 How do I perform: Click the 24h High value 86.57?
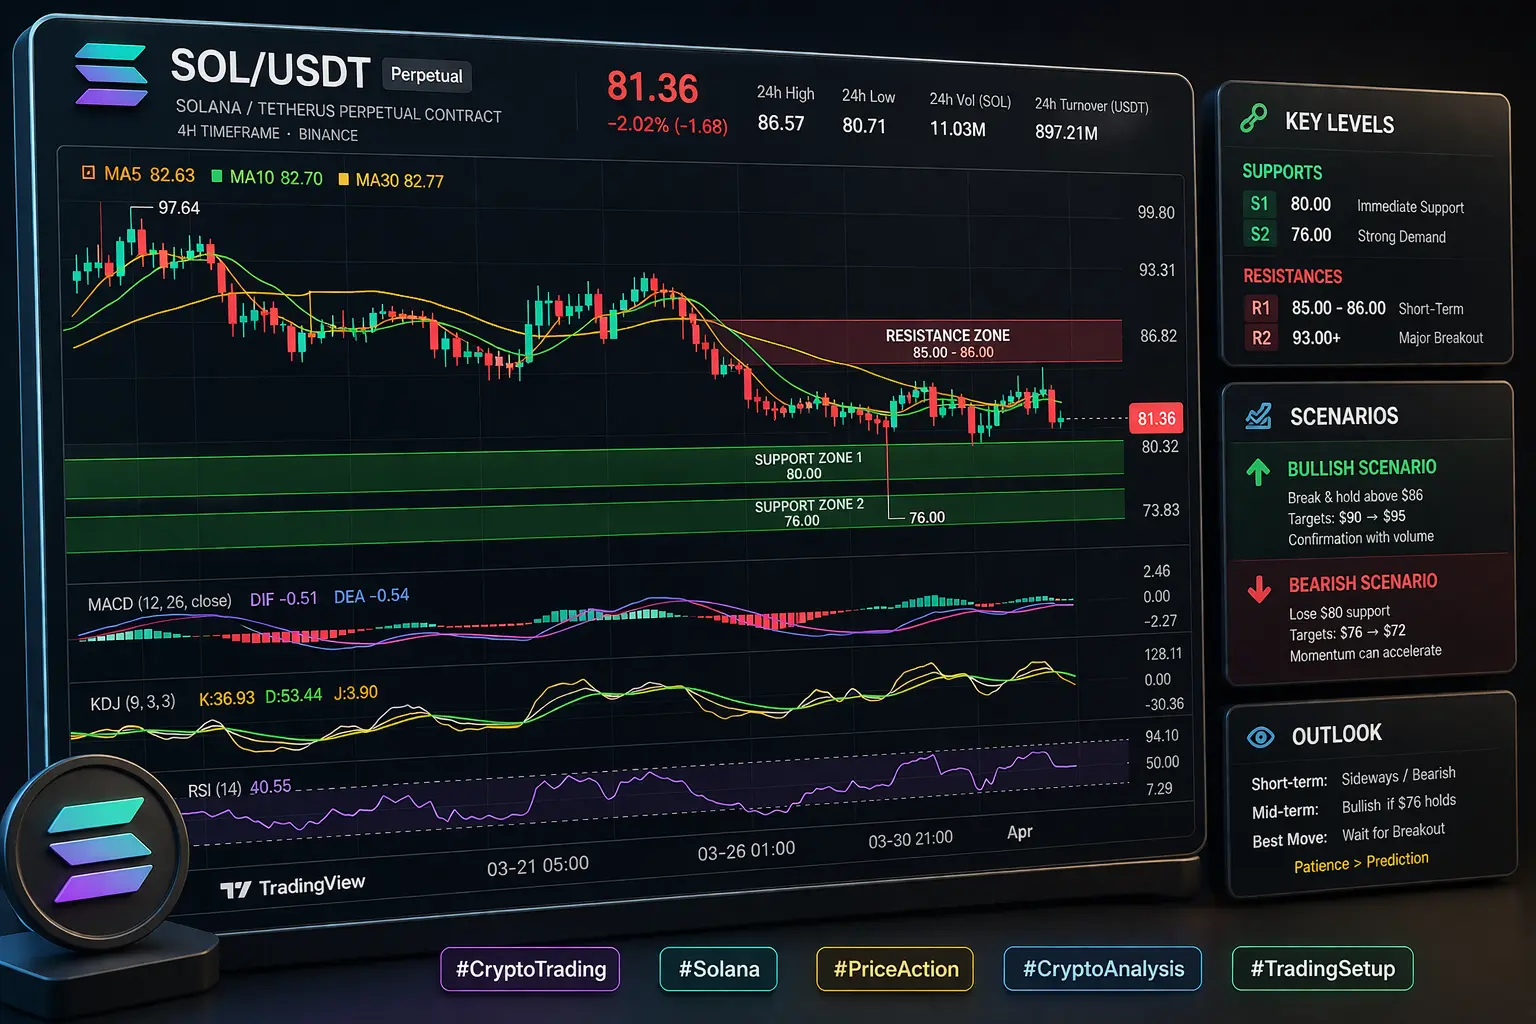point(781,123)
